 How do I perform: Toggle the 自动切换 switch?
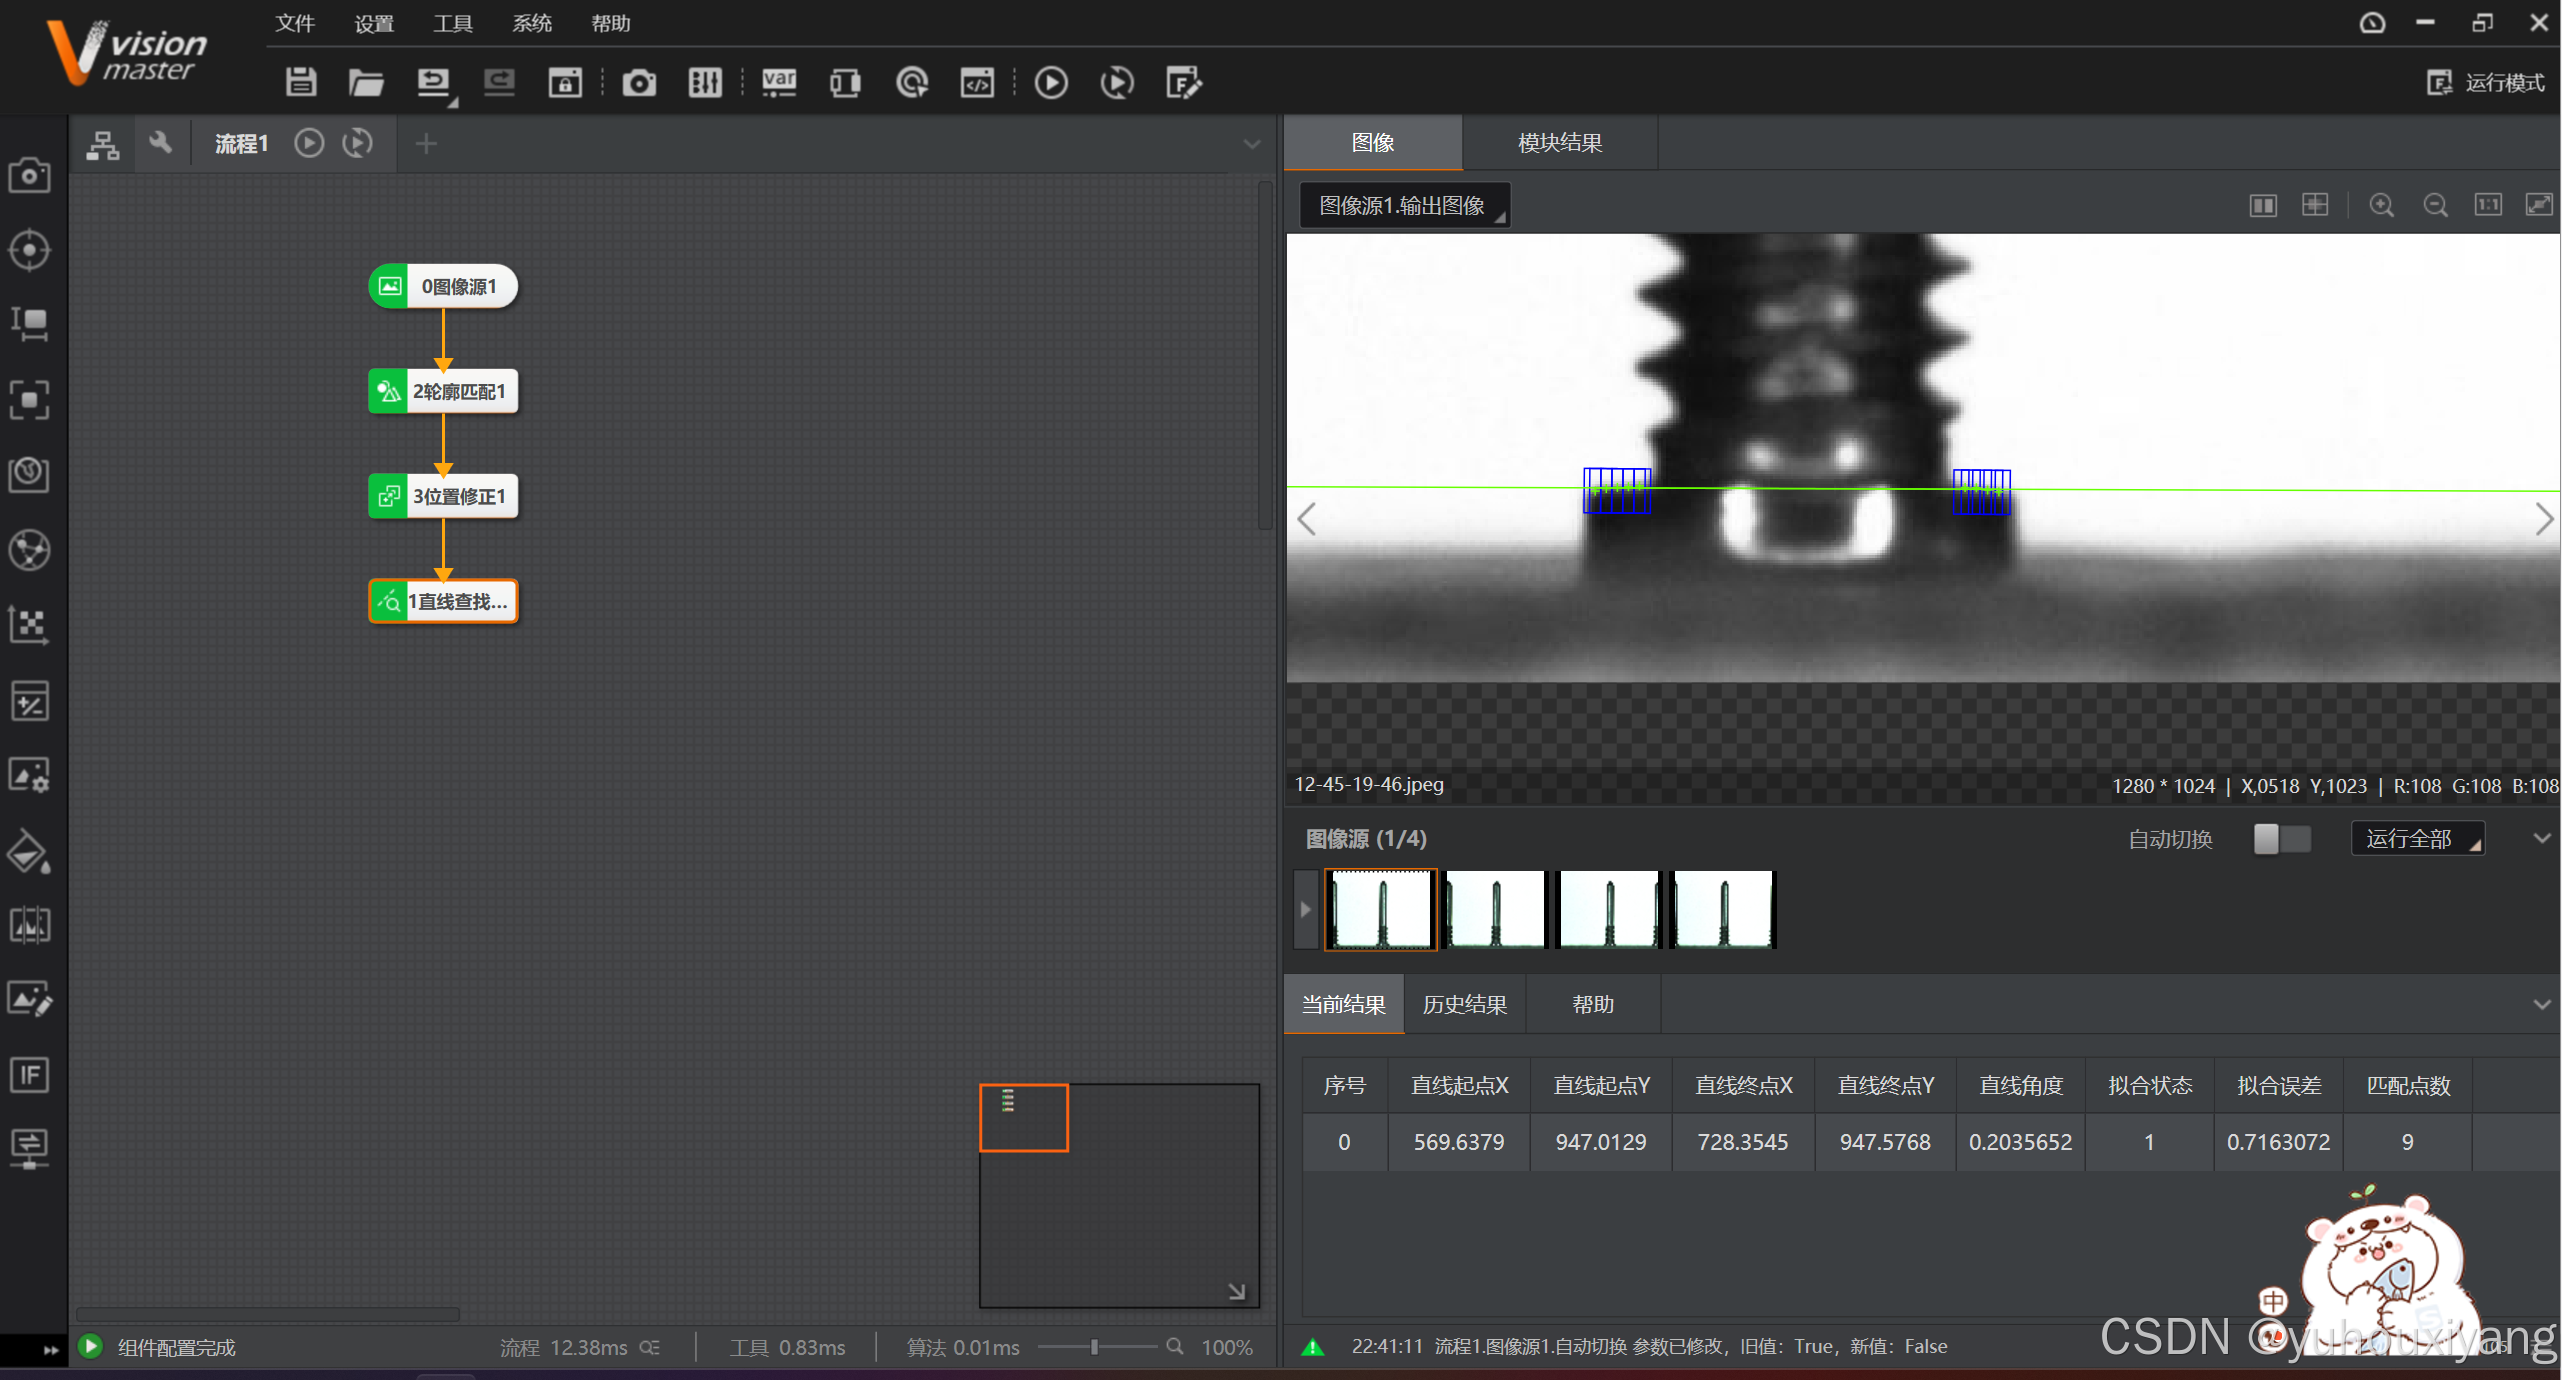point(2282,838)
